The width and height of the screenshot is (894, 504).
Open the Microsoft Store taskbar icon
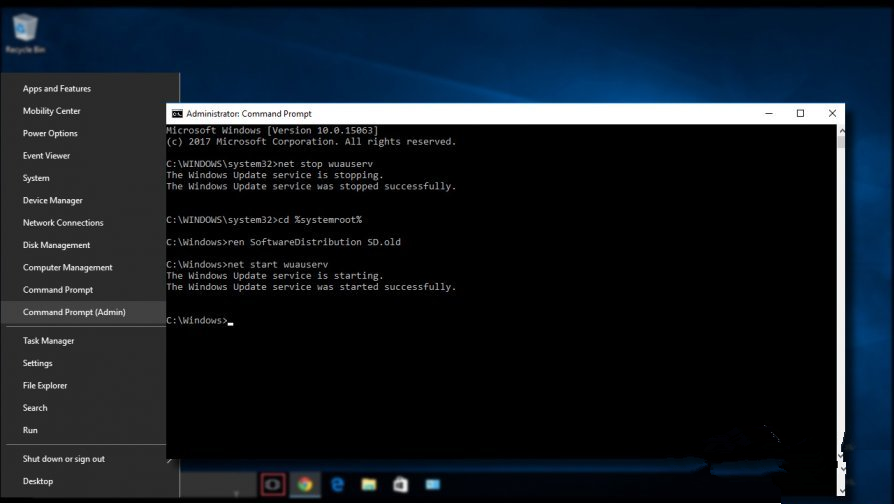click(401, 485)
